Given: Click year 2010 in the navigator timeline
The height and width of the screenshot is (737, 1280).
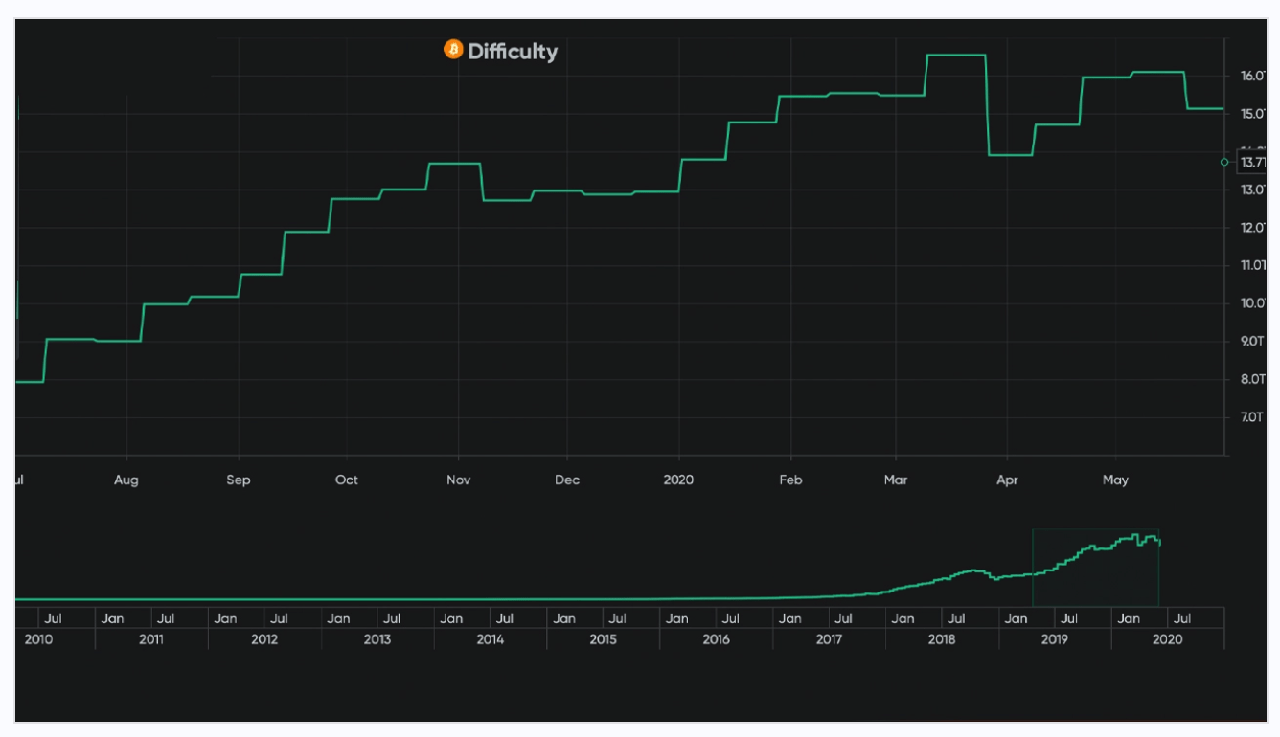Looking at the screenshot, I should pos(38,639).
